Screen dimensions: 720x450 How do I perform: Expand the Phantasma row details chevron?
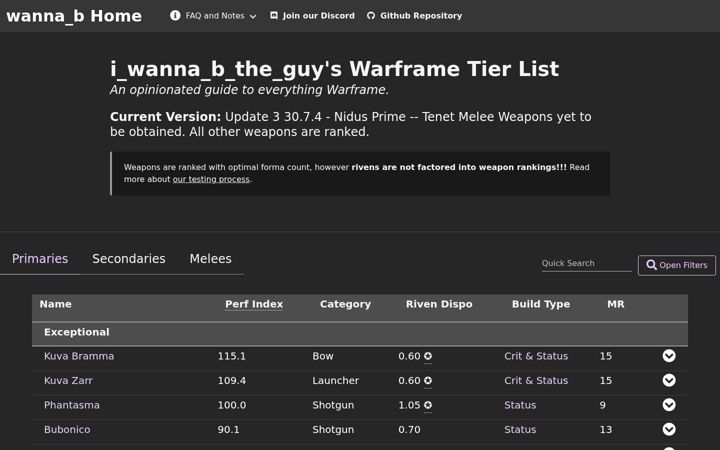click(669, 405)
